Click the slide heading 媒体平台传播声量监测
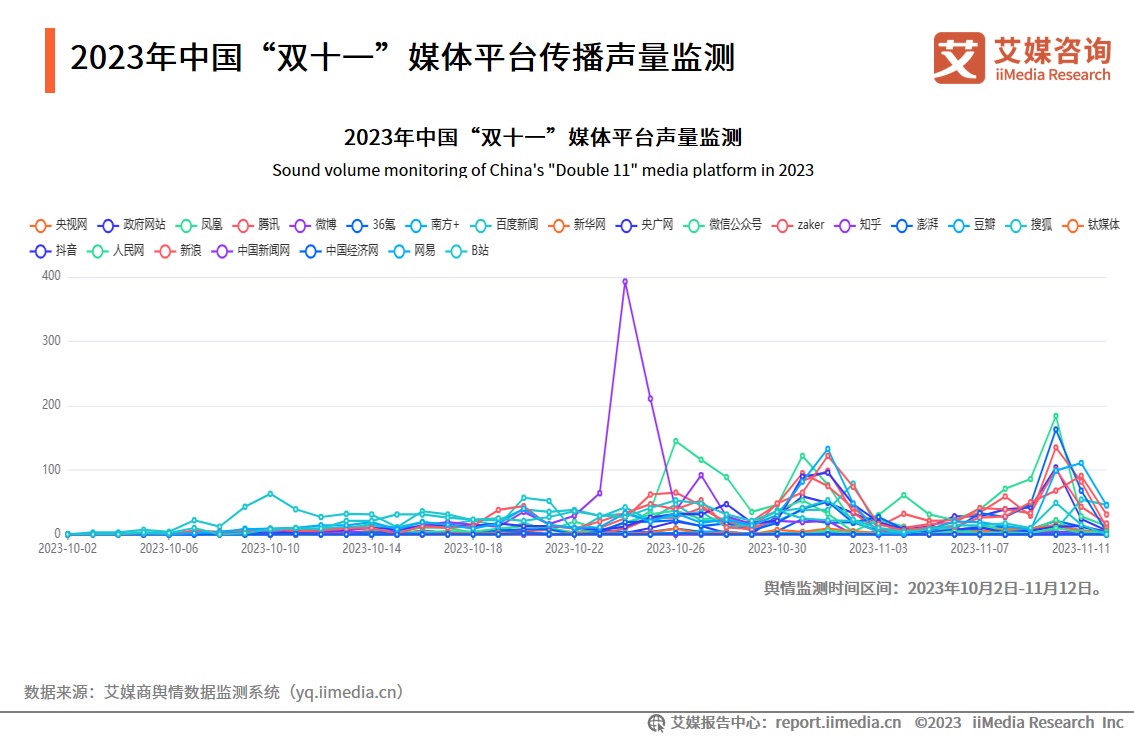This screenshot has width=1134, height=737. click(572, 58)
